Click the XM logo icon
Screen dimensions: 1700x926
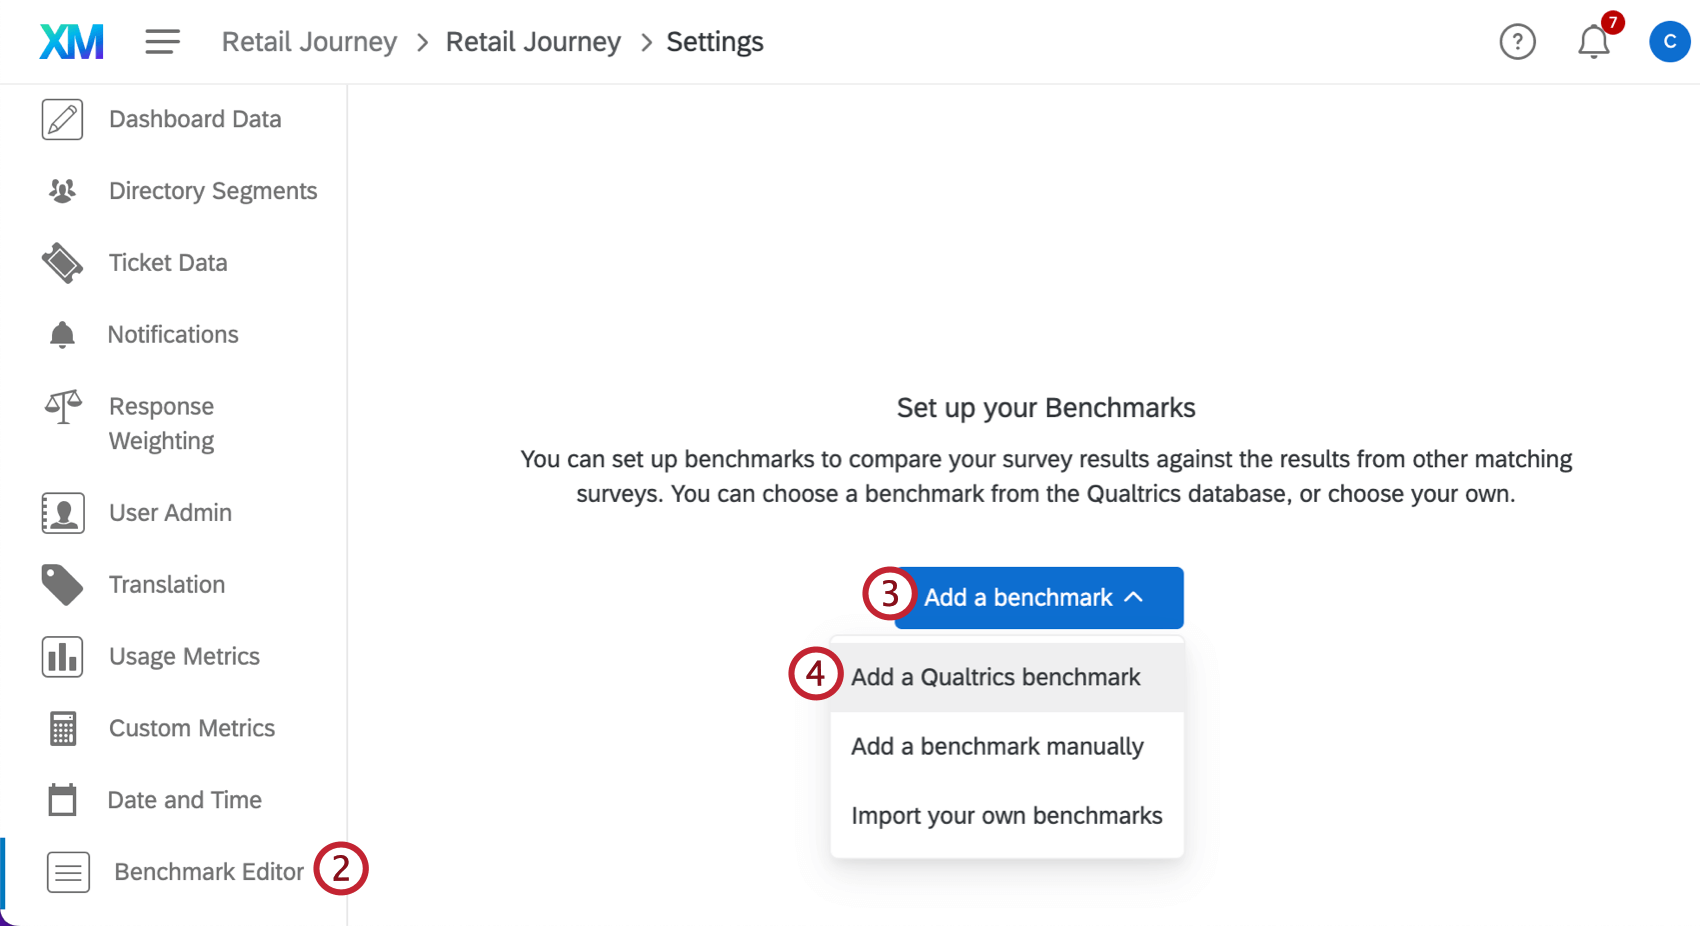coord(71,42)
